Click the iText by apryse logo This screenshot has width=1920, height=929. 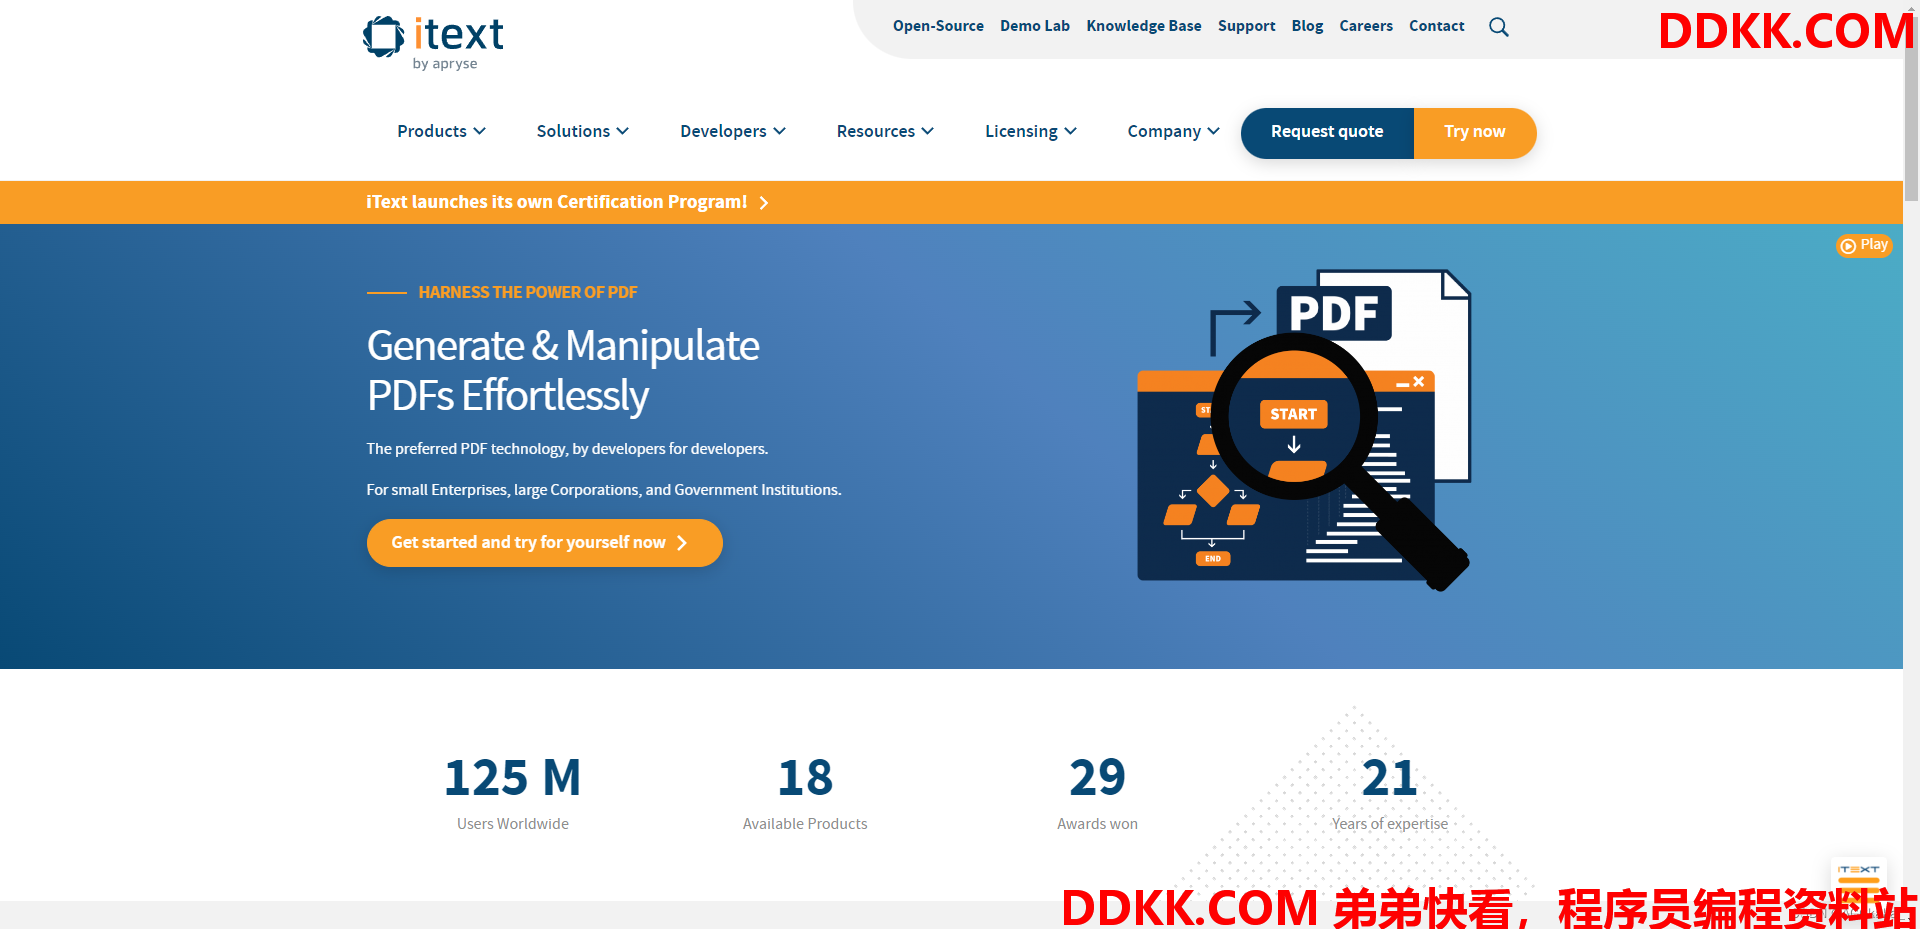[x=433, y=43]
